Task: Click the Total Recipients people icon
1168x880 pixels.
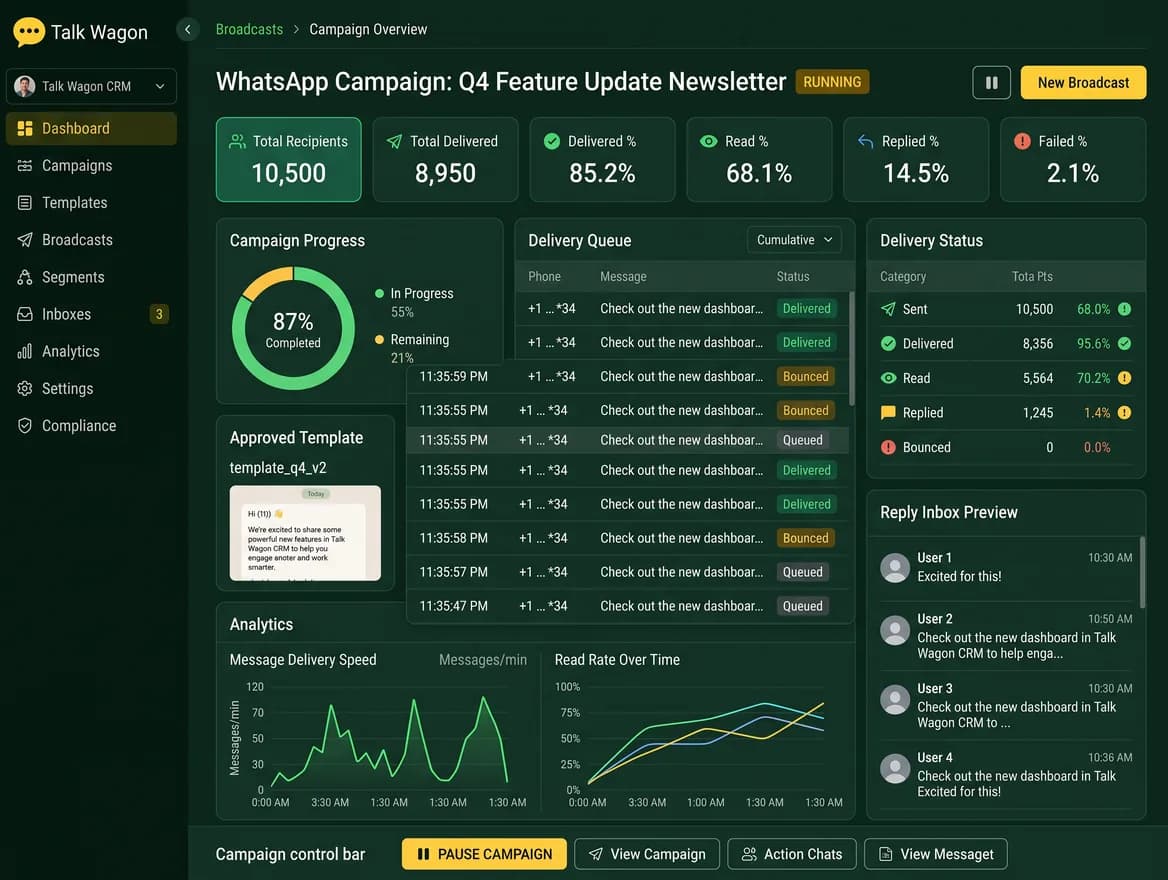Action: [x=238, y=142]
